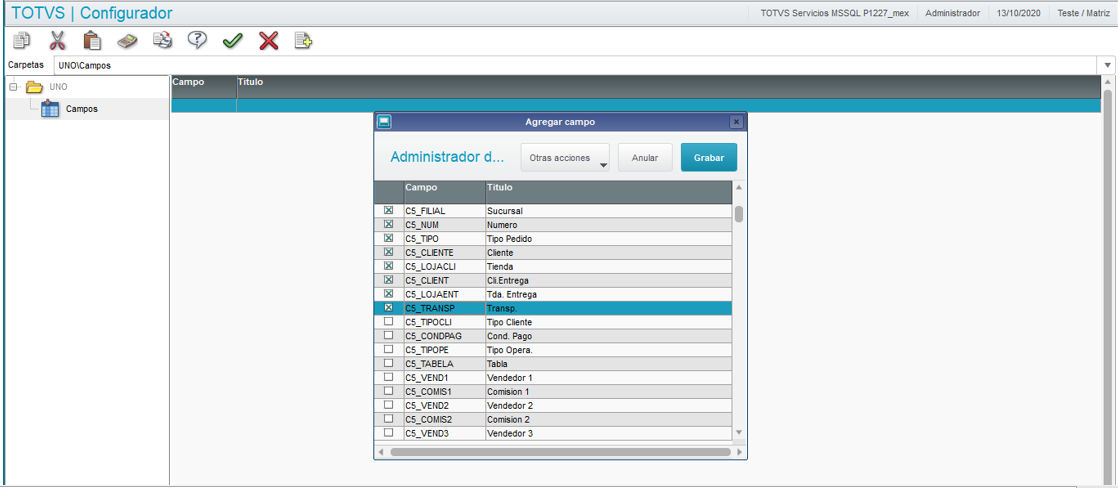The image size is (1118, 488).
Task: Select the Vendedor 3 title cell
Action: coord(607,433)
